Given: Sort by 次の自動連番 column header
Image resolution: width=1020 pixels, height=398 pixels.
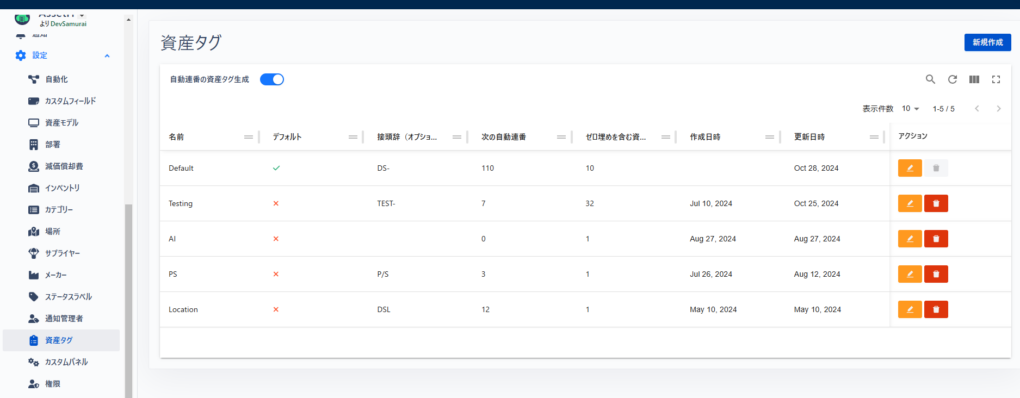Looking at the screenshot, I should pyautogui.click(x=503, y=137).
